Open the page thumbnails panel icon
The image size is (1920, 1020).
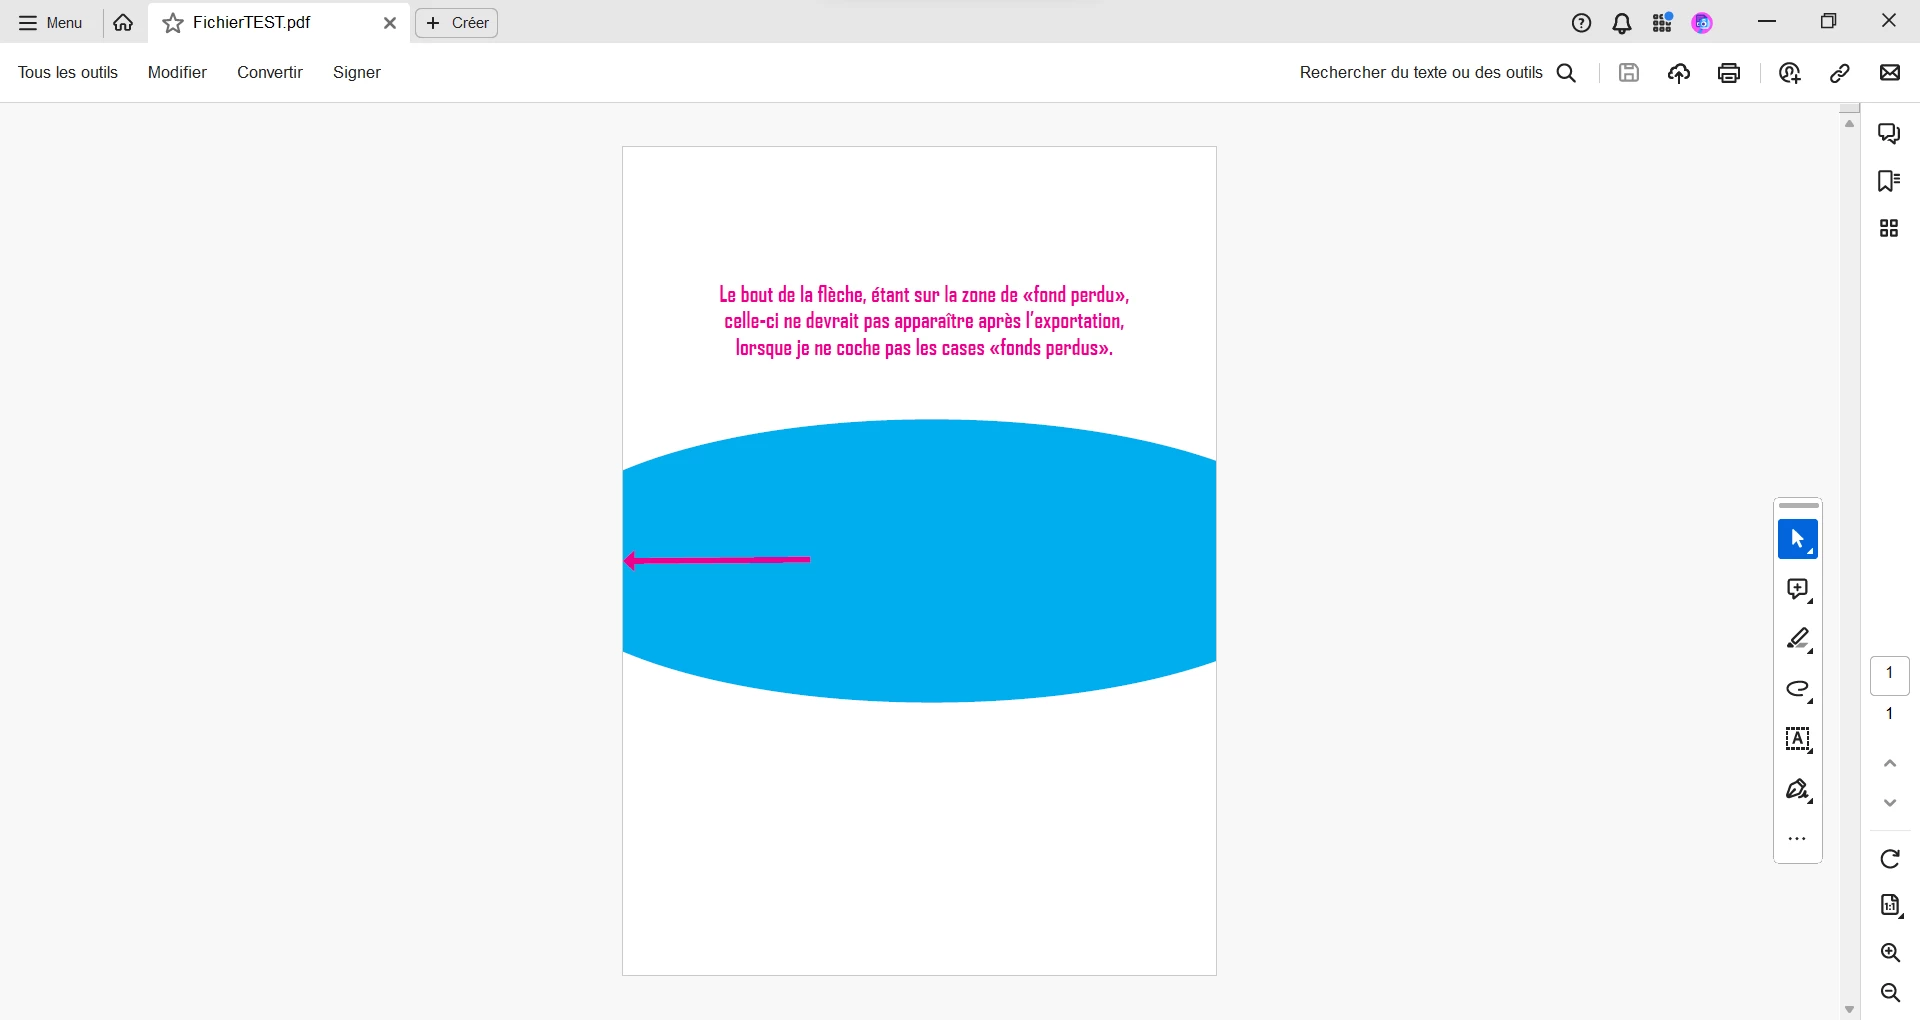[x=1889, y=229]
